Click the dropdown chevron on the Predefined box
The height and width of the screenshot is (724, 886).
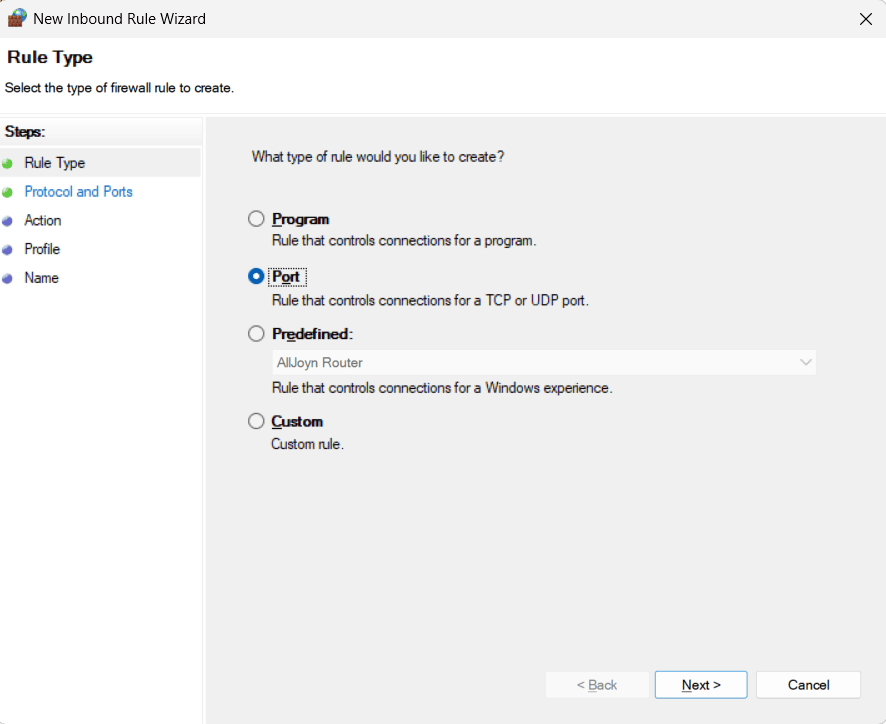point(806,362)
